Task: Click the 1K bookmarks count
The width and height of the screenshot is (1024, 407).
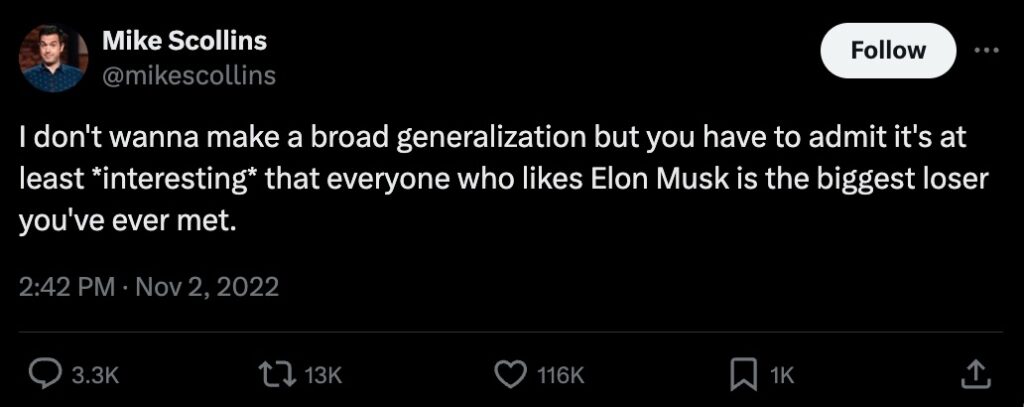Action: pyautogui.click(x=781, y=375)
